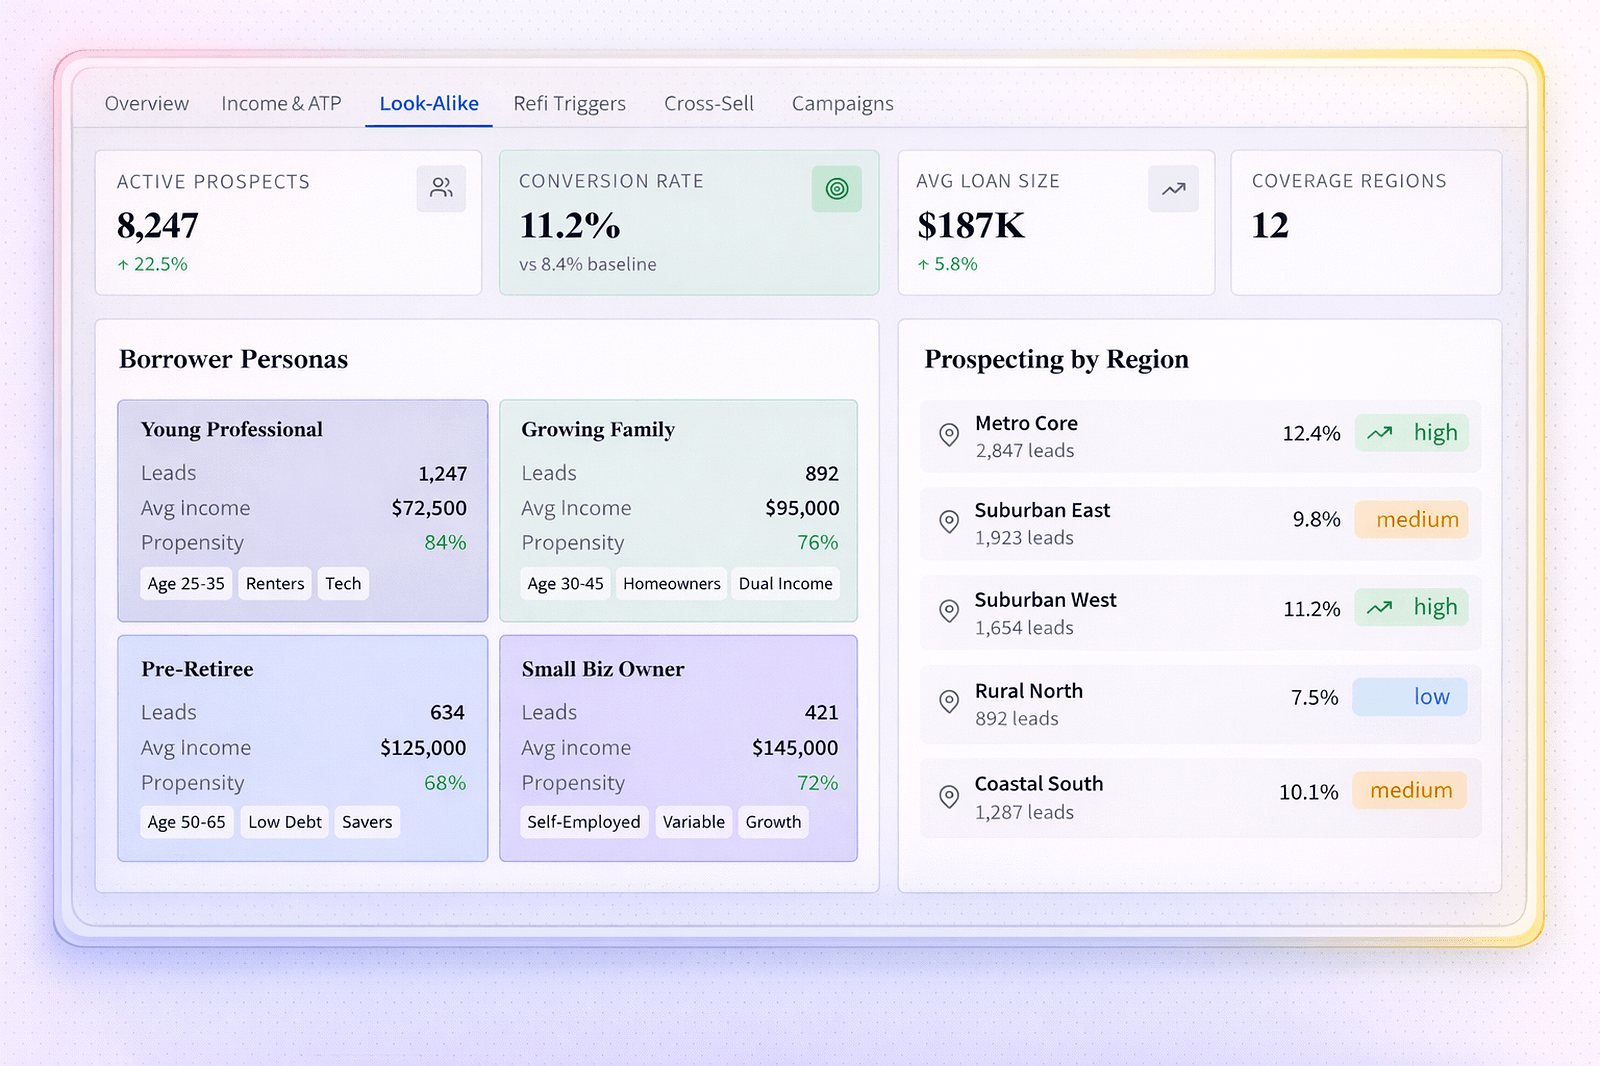Click the Homeowners tag in Growing Family

coord(671,584)
